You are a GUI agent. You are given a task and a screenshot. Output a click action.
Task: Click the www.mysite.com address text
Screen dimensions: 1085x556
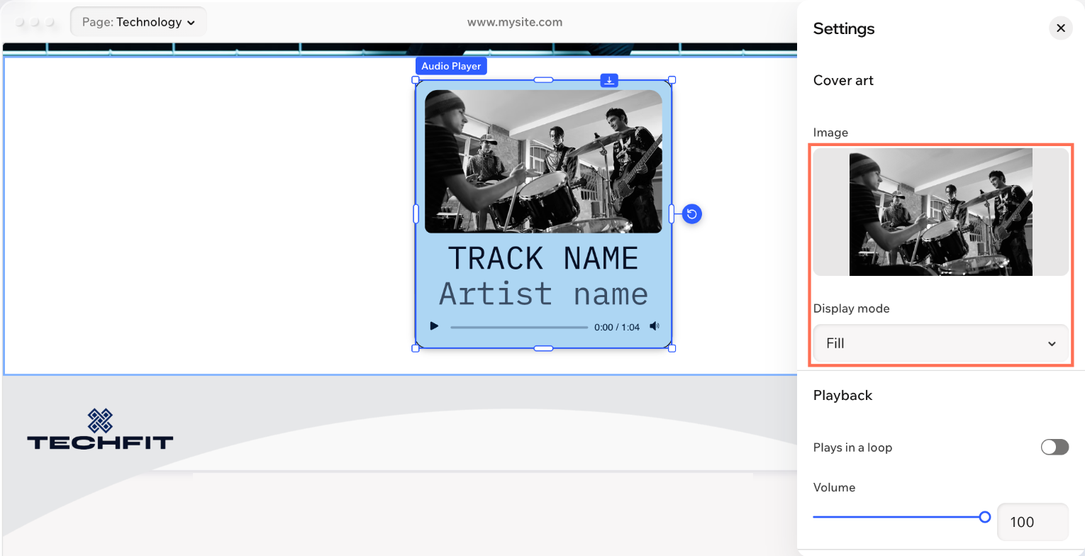pos(515,22)
